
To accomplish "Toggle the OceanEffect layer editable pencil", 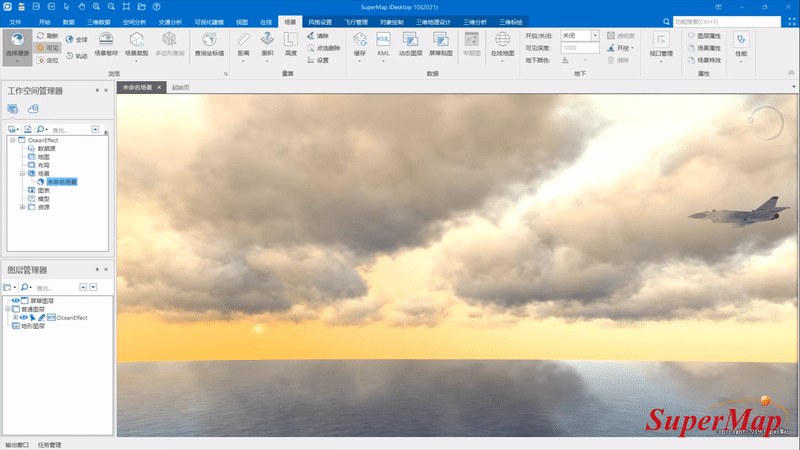I will pyautogui.click(x=42, y=317).
